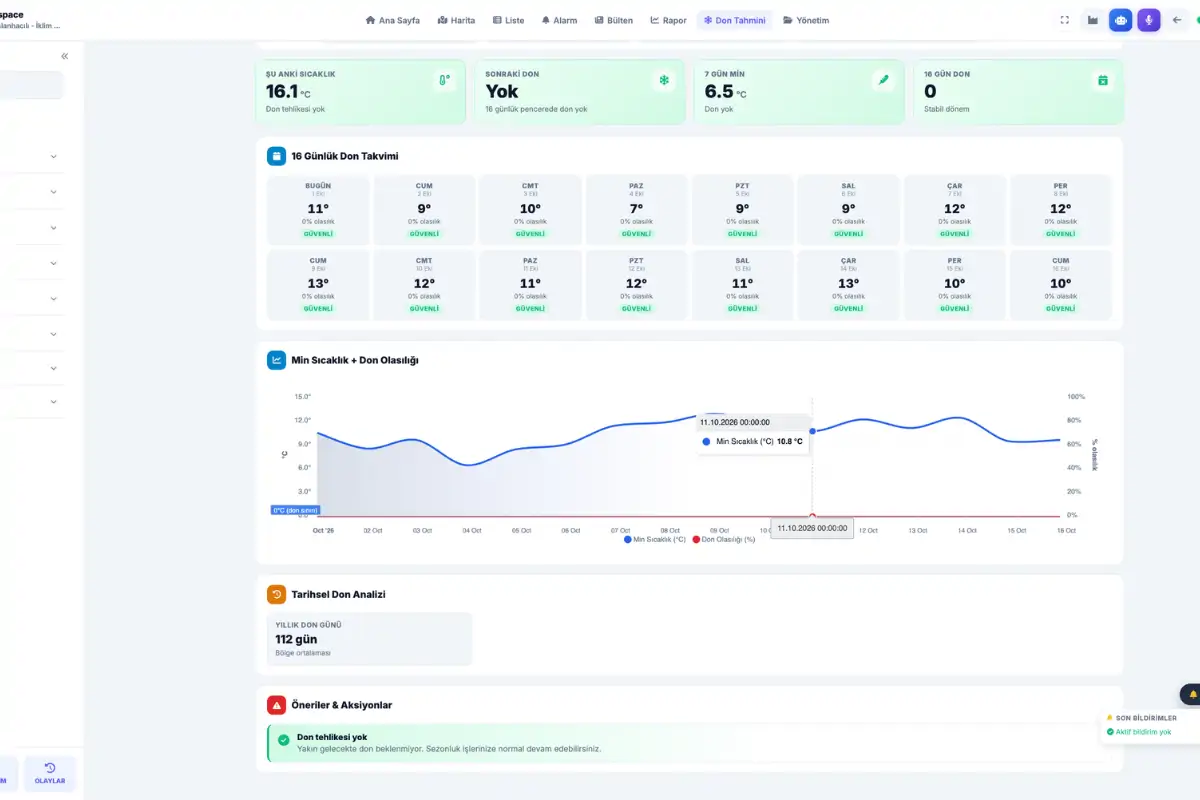
Task: Toggle Don Olasılığı (%) legend series
Action: tap(724, 539)
